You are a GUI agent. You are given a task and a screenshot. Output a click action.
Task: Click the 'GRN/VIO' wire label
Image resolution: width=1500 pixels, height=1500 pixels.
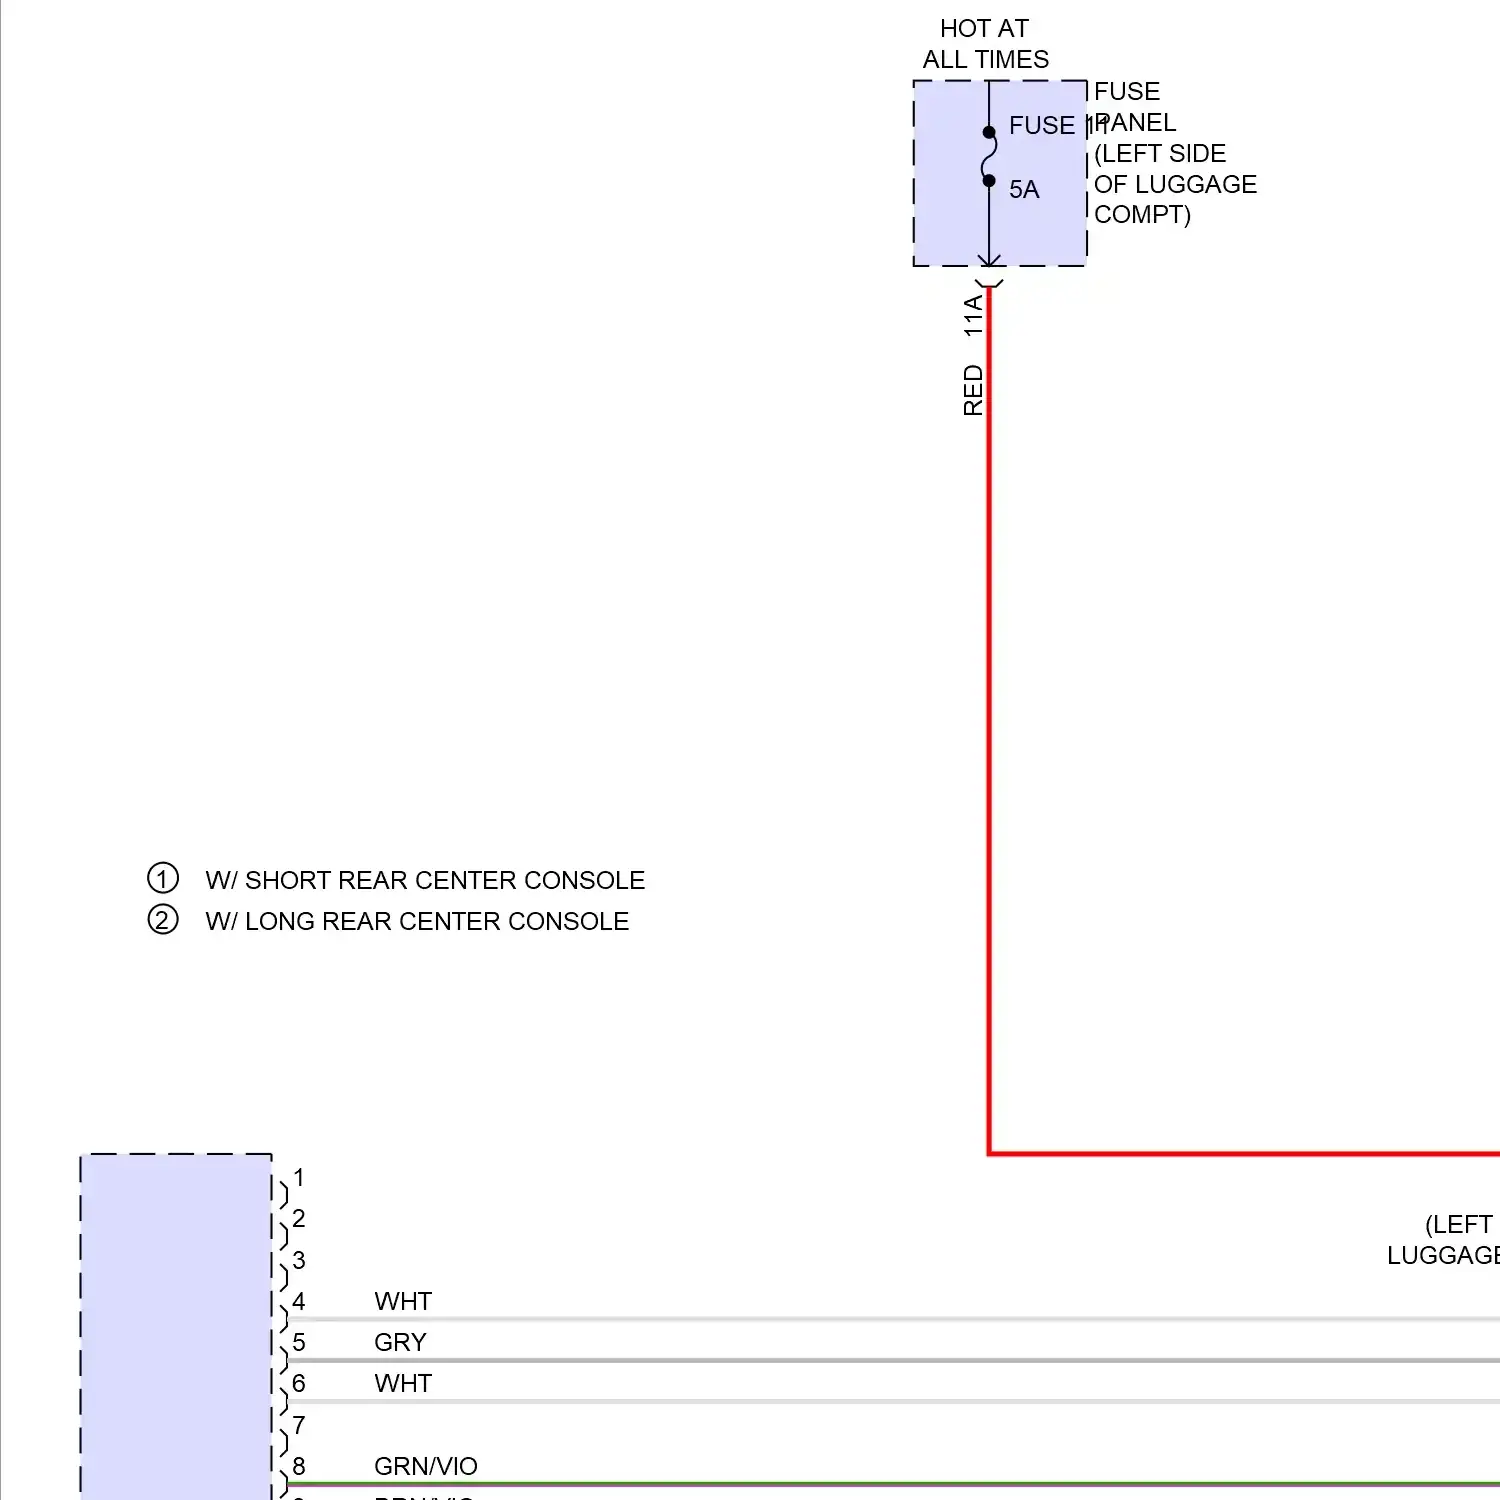click(x=426, y=1466)
